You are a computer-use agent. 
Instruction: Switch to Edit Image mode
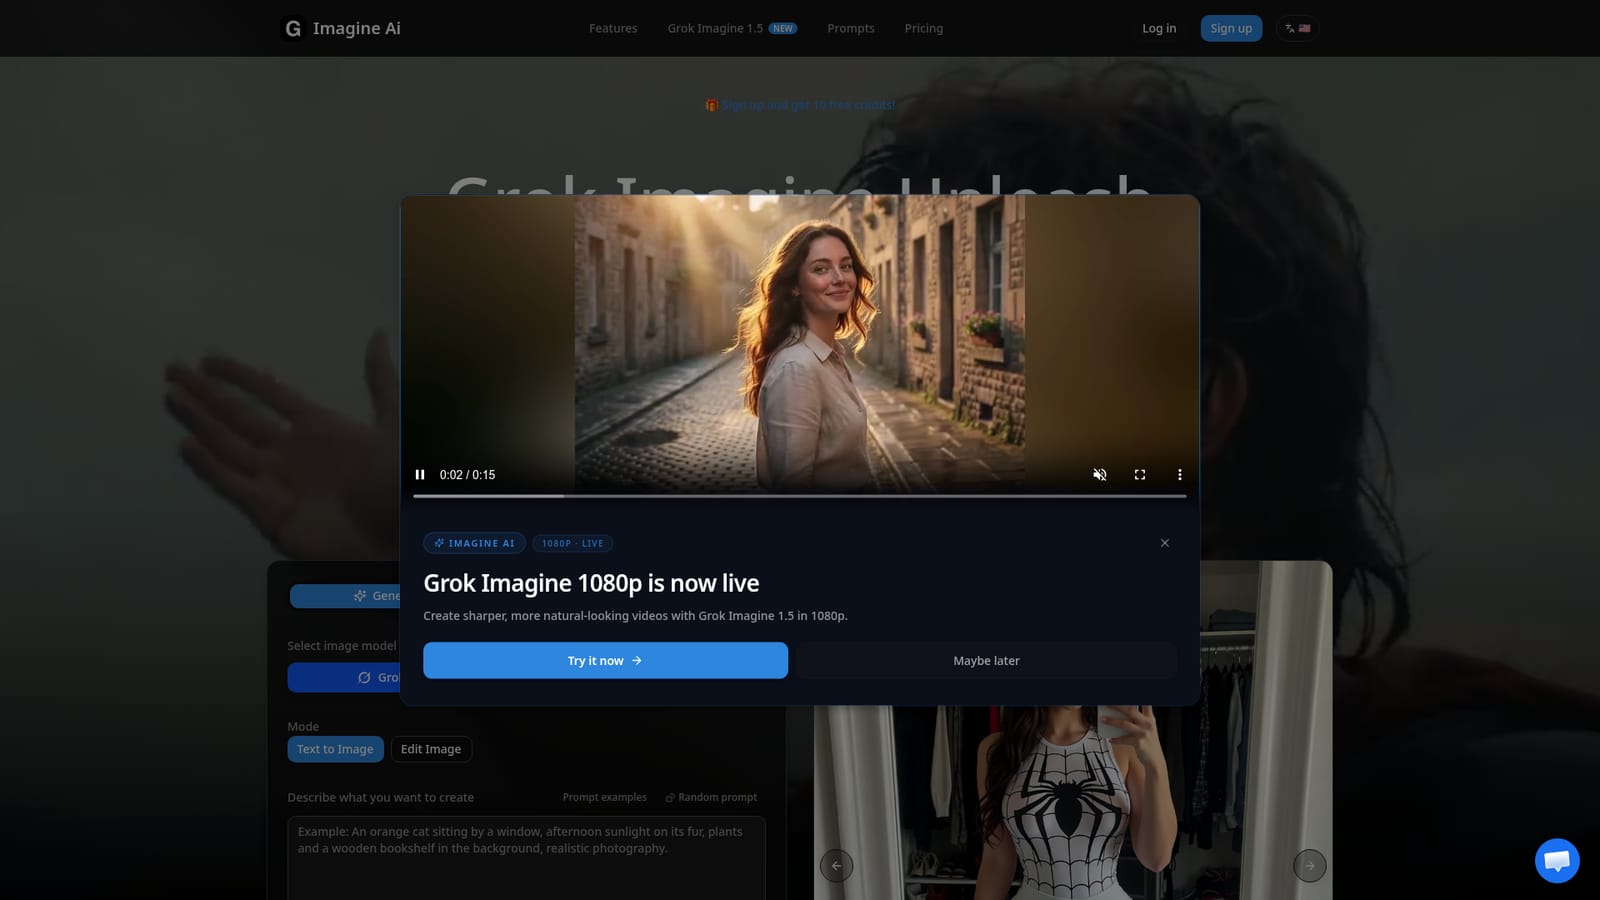tap(431, 749)
